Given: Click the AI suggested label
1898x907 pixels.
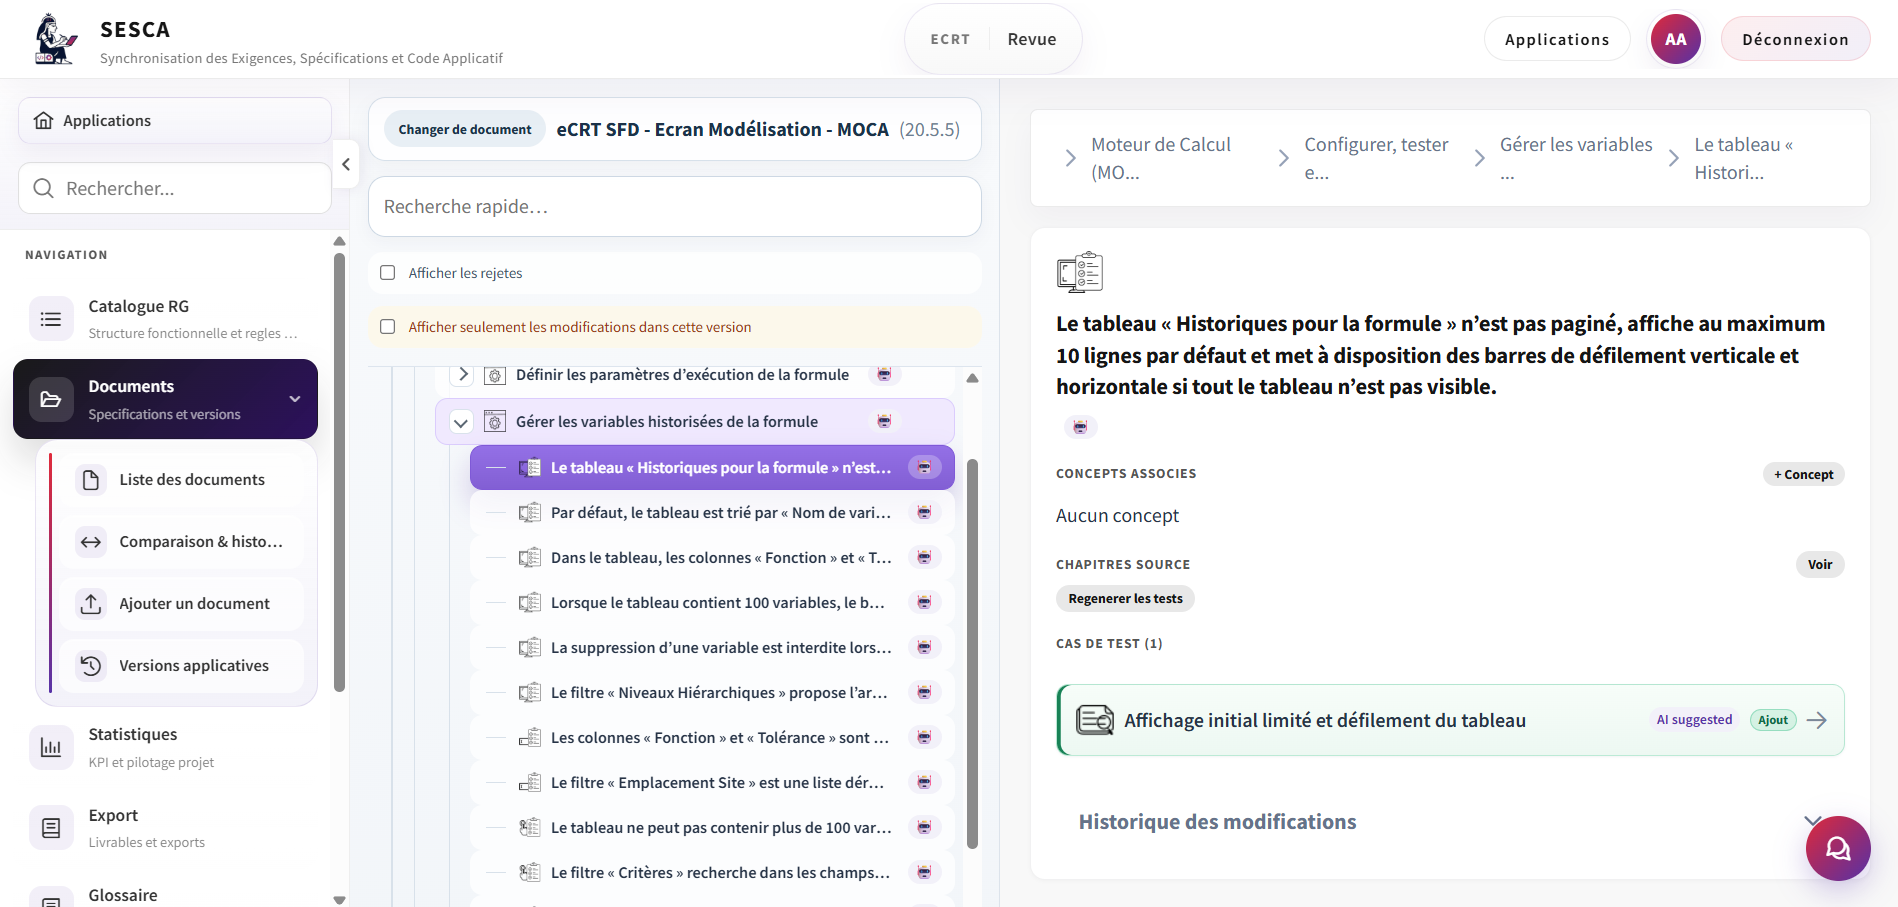Looking at the screenshot, I should pos(1694,720).
